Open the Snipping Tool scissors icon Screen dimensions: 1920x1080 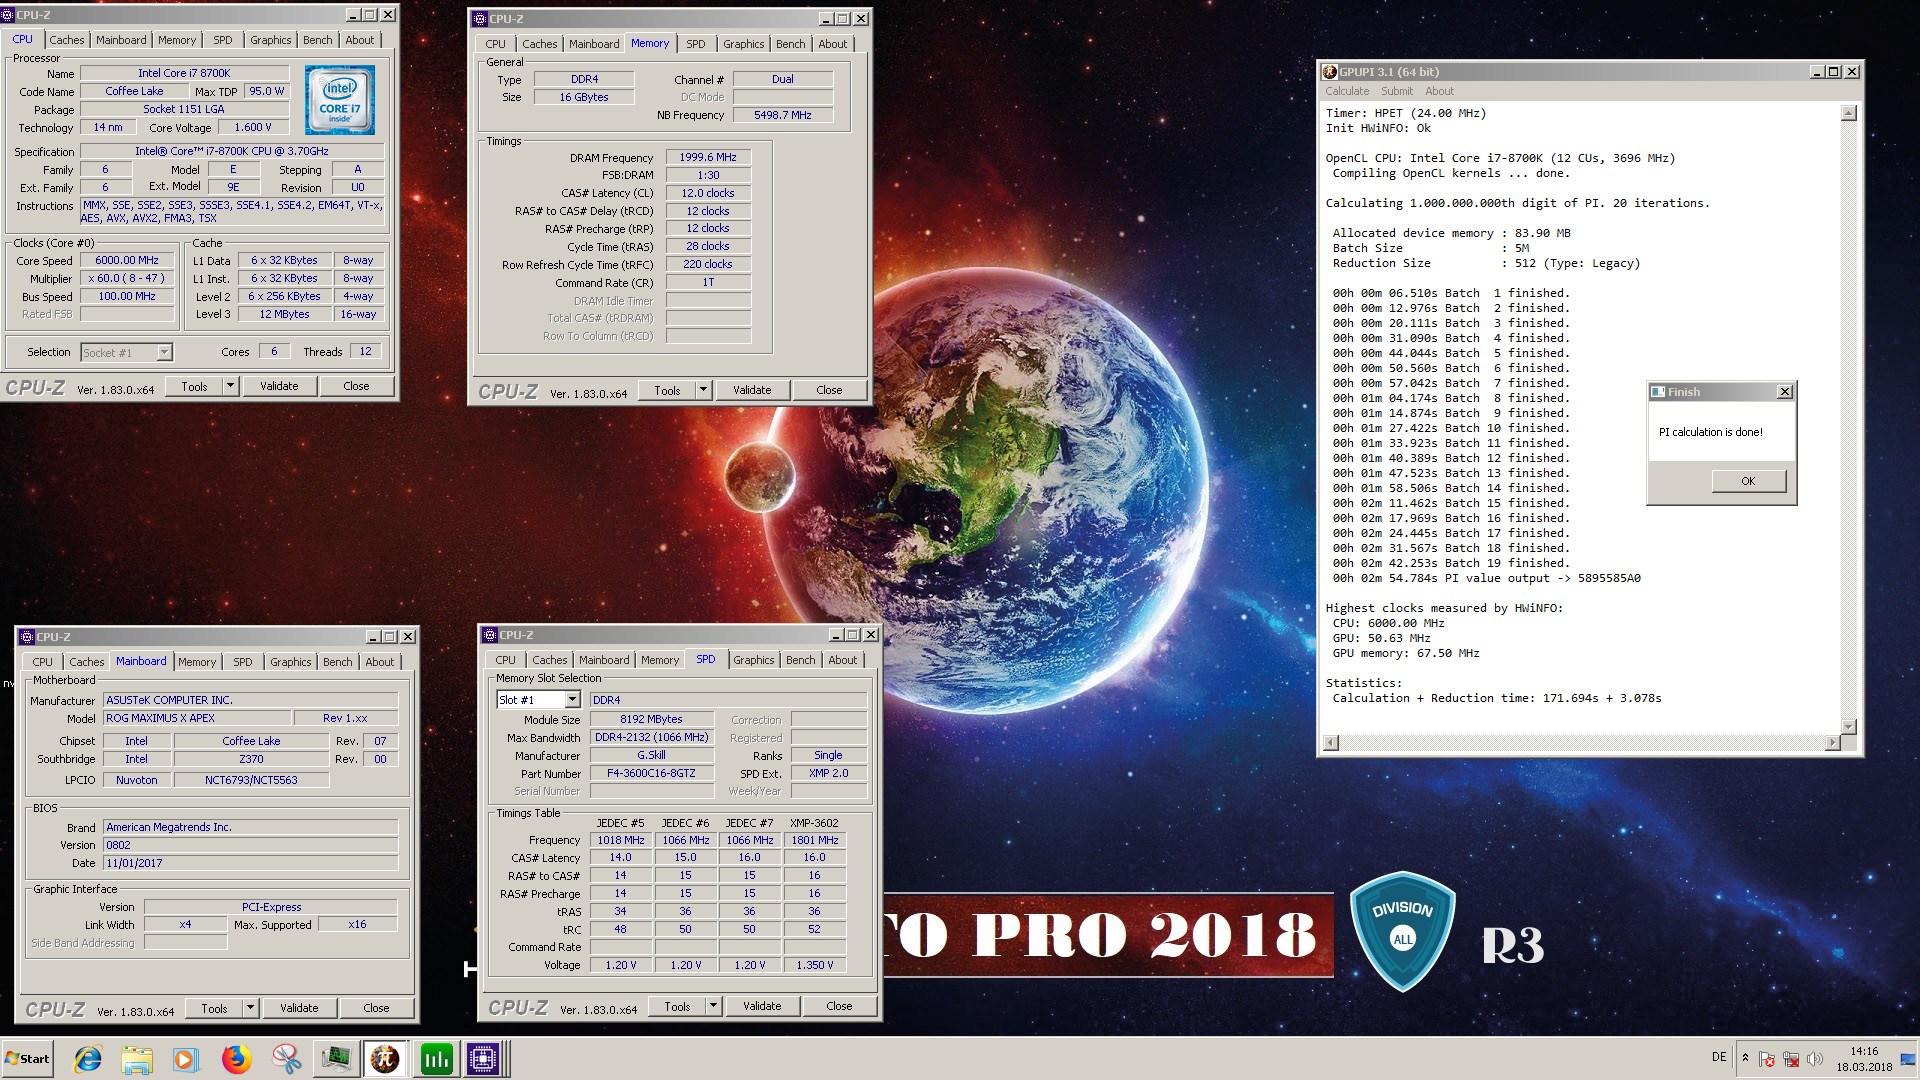click(x=286, y=1059)
